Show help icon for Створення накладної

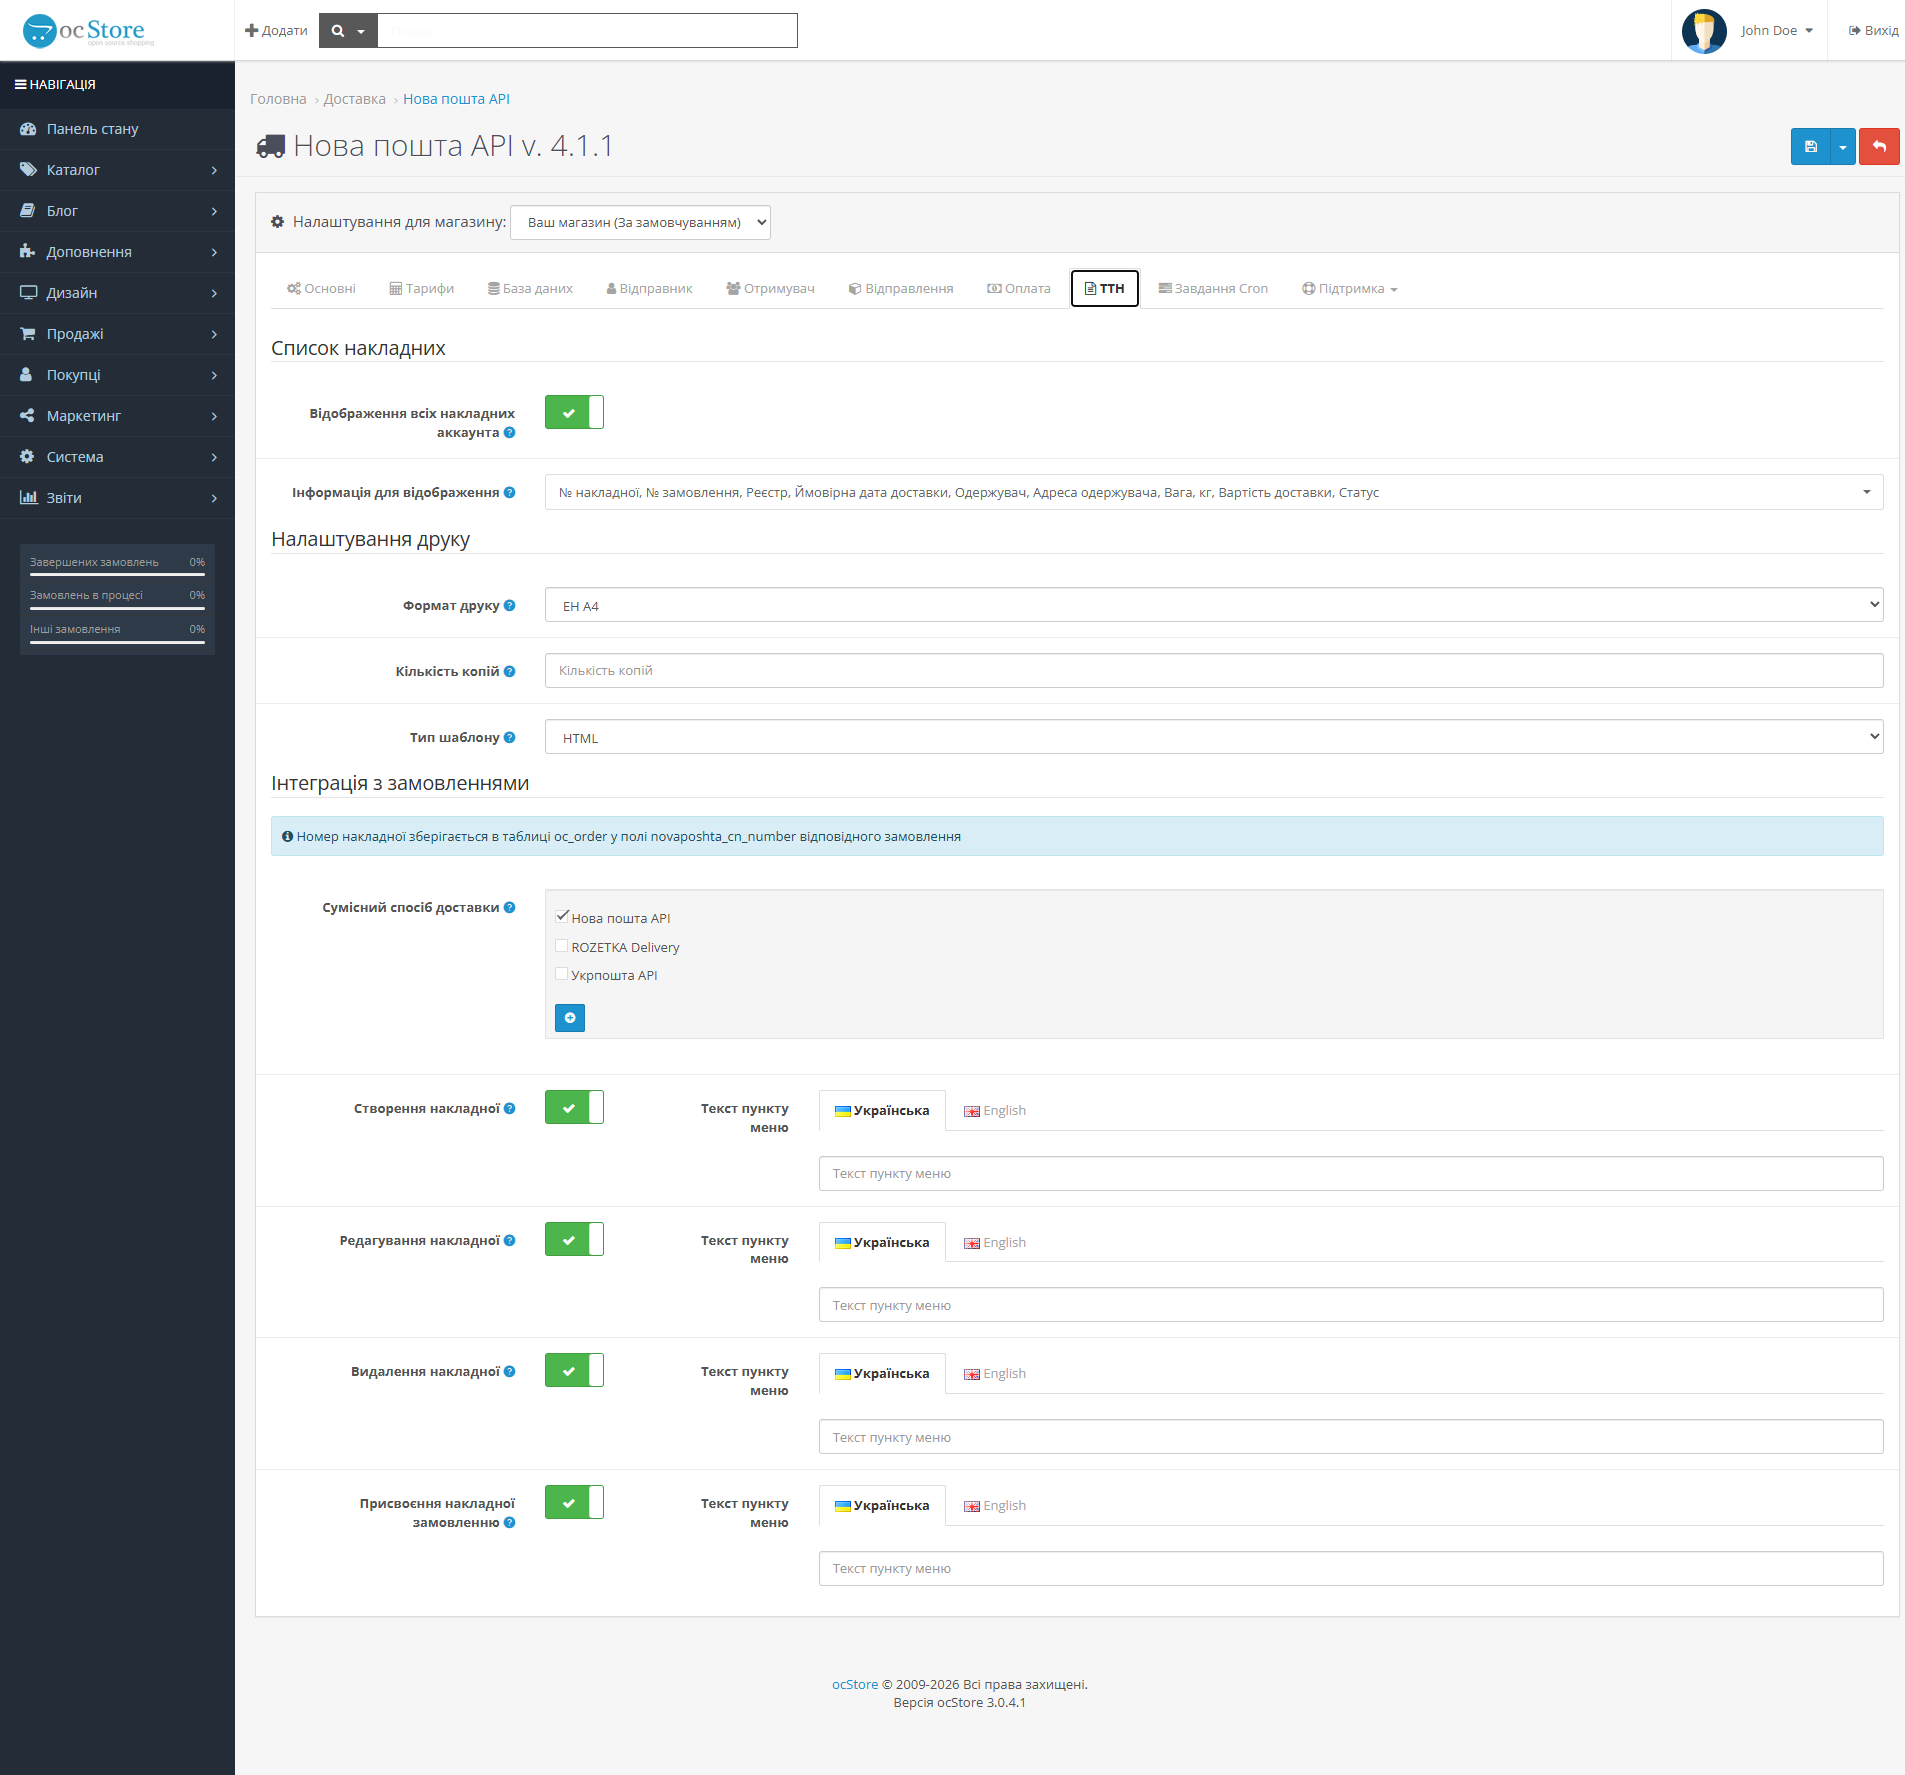(x=510, y=1109)
